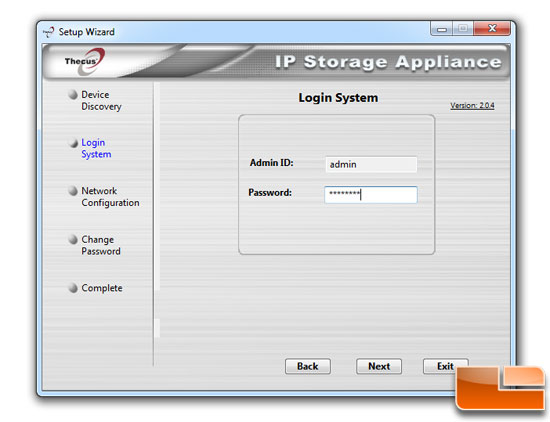Click the Legit Reviews watermark logo
Image resolution: width=550 pixels, height=422 pixels.
tap(501, 388)
